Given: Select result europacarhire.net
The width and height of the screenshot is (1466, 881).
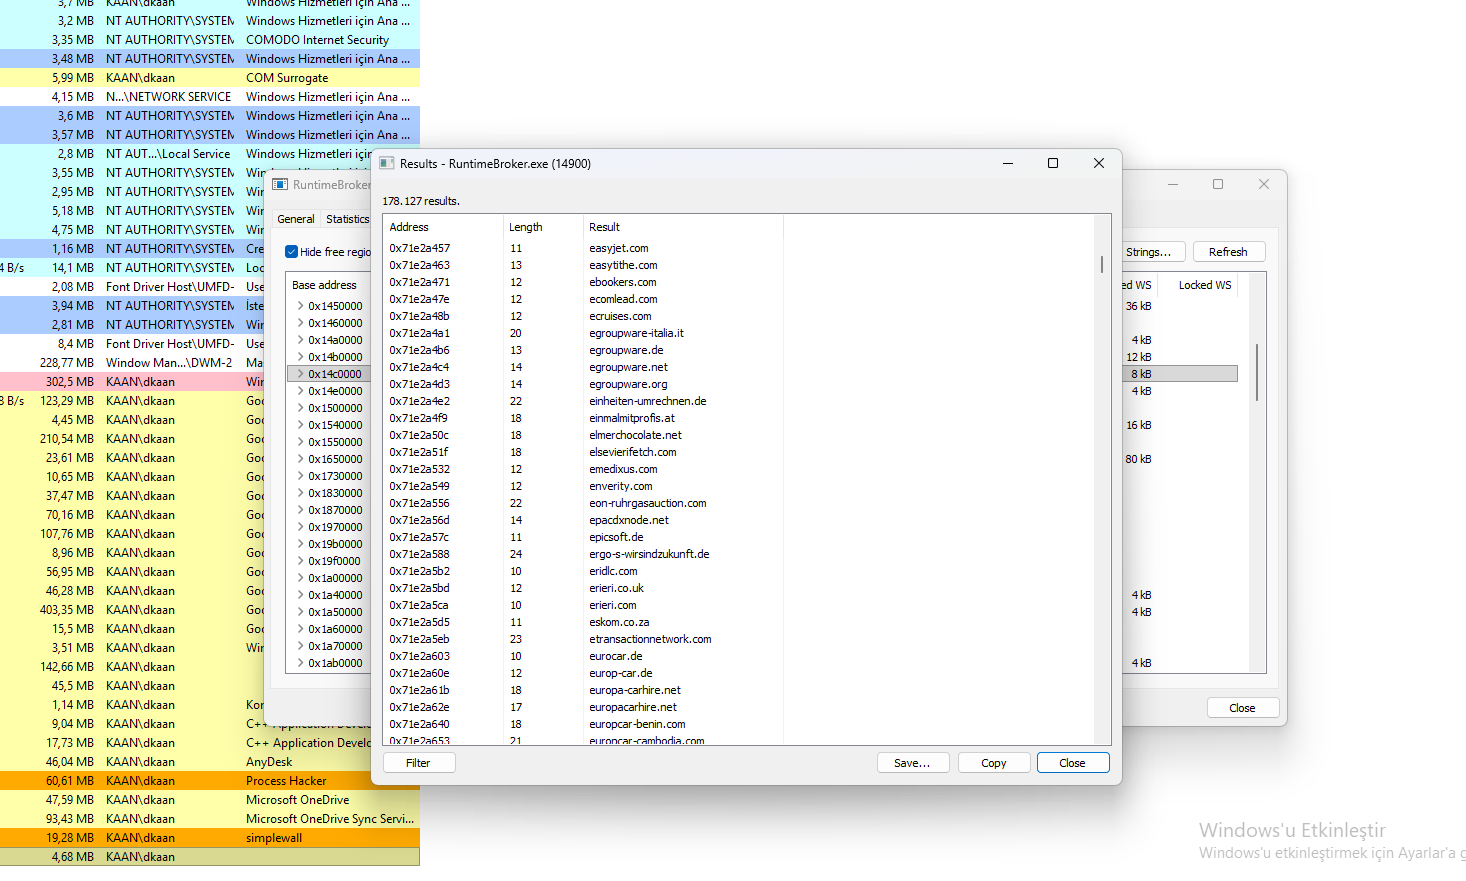Looking at the screenshot, I should (x=633, y=707).
